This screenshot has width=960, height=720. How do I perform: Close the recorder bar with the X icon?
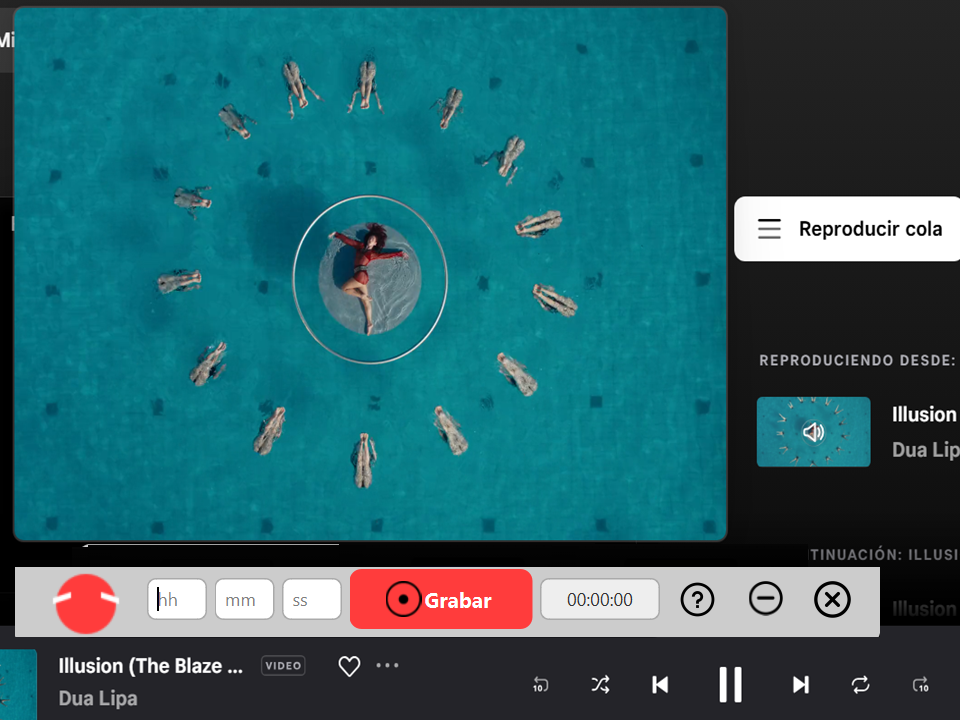coord(832,600)
